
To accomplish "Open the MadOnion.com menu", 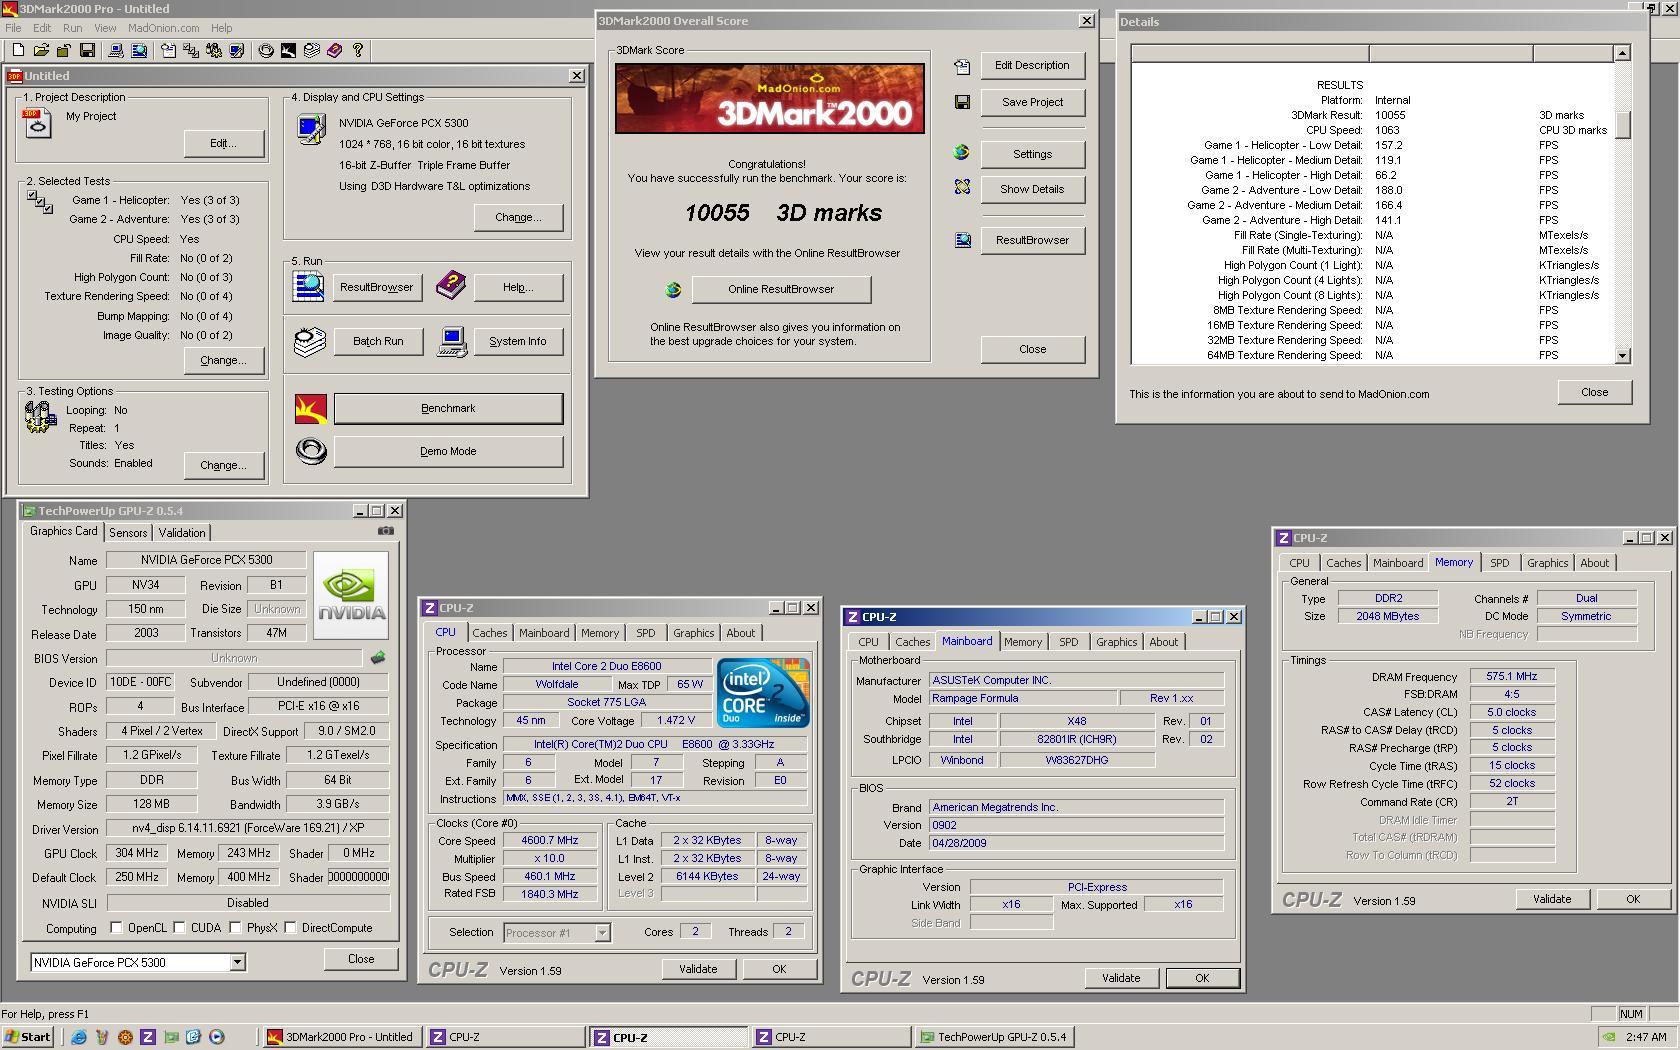I will (163, 28).
